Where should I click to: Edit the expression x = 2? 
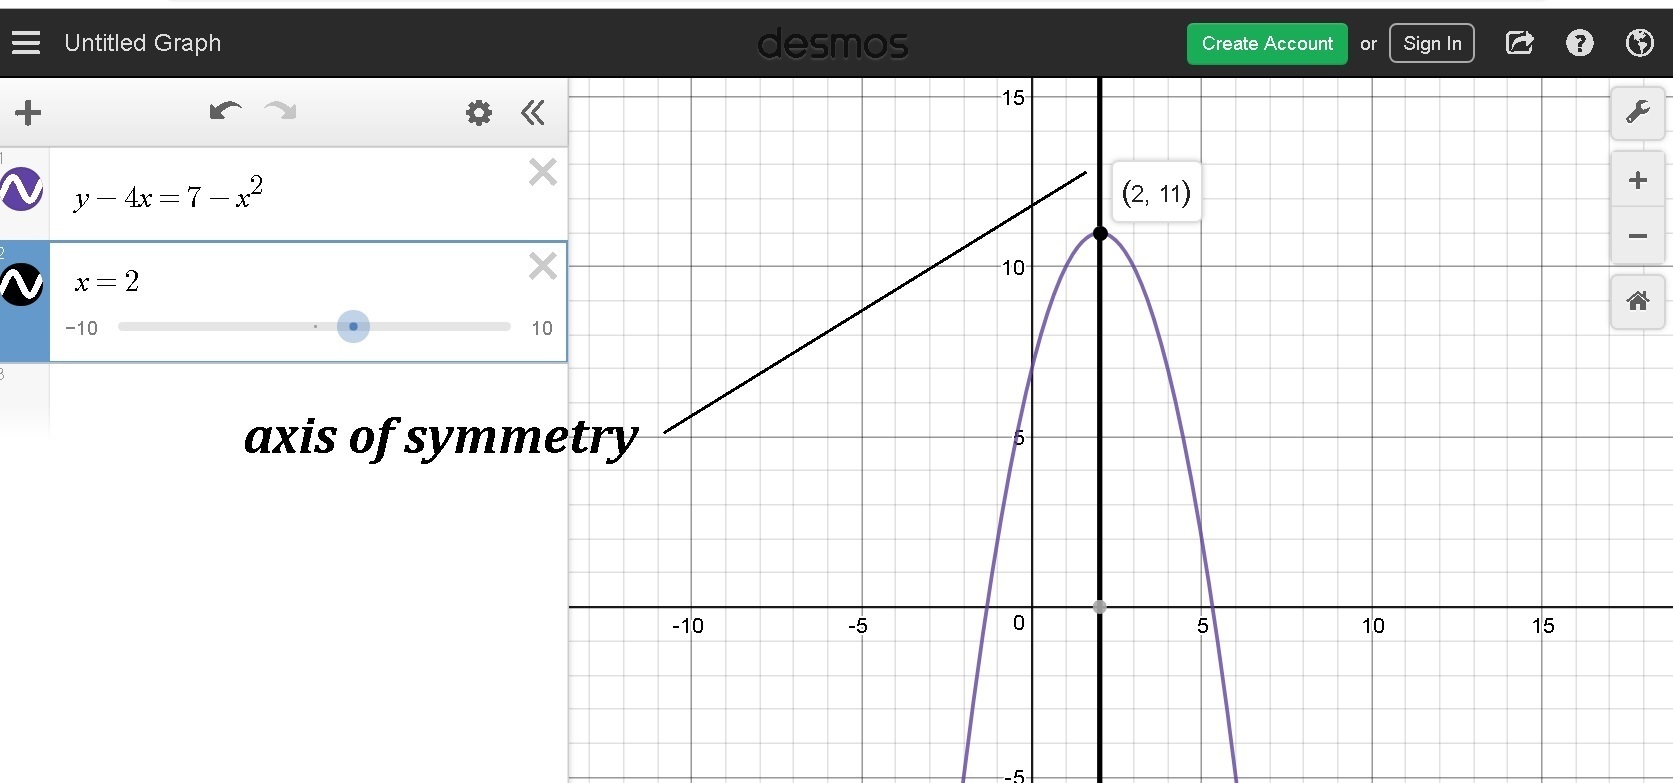tap(107, 282)
